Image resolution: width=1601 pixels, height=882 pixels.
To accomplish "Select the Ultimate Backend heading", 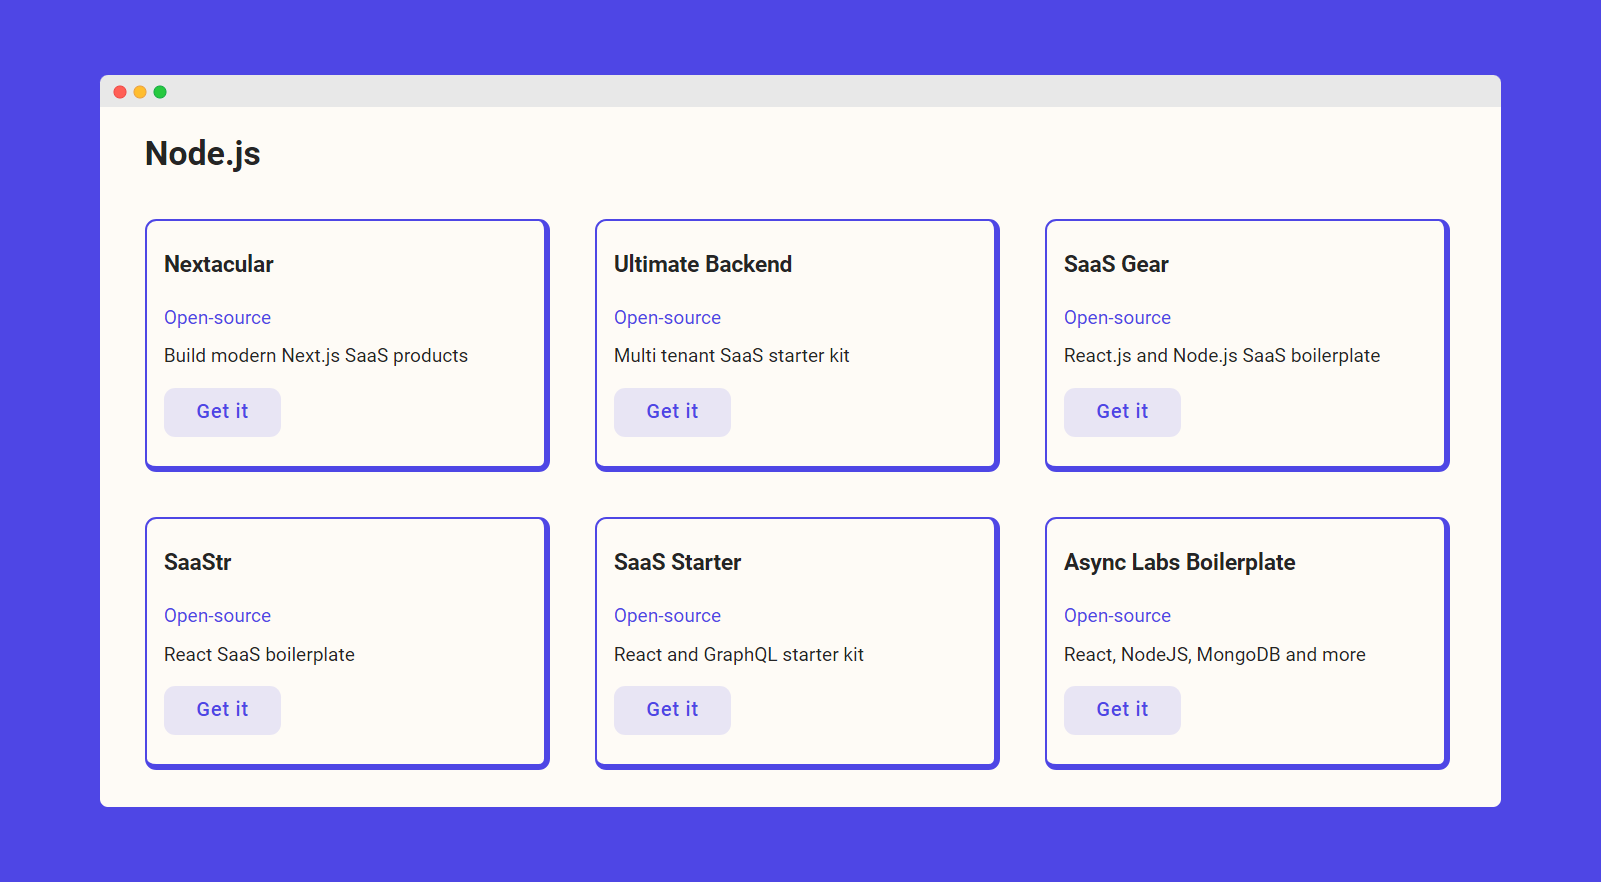I will click(703, 264).
